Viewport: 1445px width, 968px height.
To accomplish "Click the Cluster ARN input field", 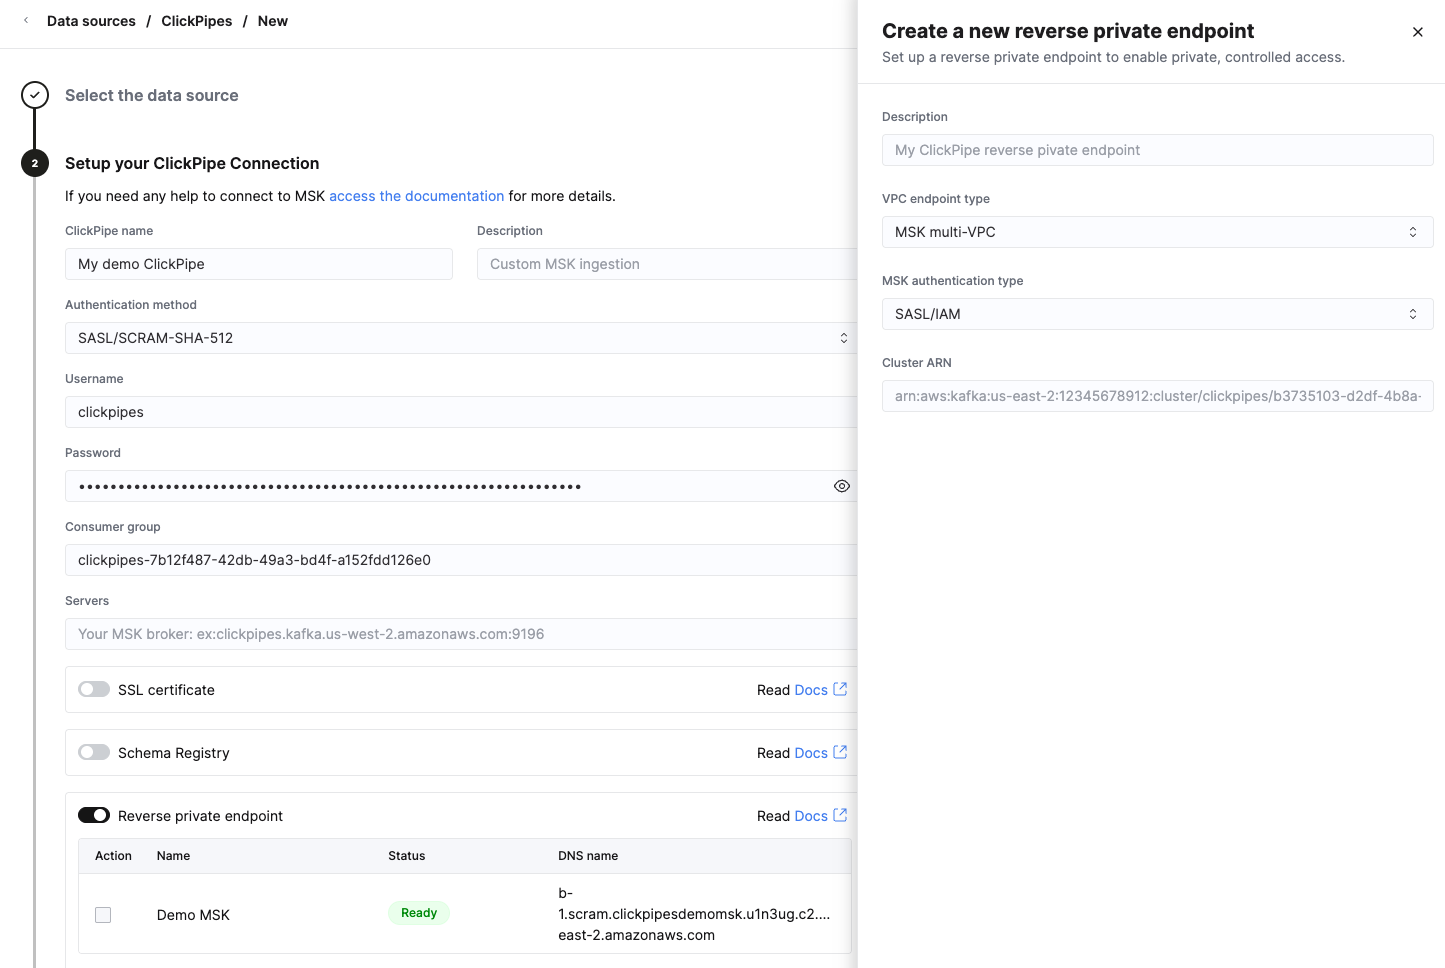I will (1157, 396).
